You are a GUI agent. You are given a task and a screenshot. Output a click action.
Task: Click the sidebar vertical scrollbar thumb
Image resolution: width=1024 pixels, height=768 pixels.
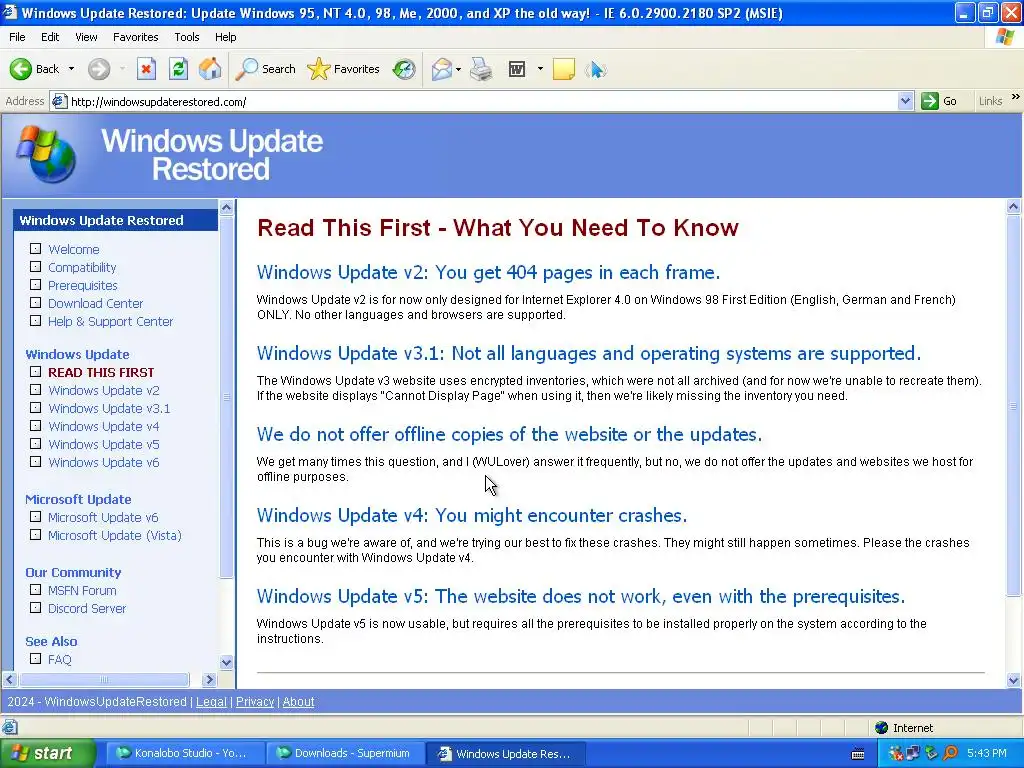click(226, 396)
